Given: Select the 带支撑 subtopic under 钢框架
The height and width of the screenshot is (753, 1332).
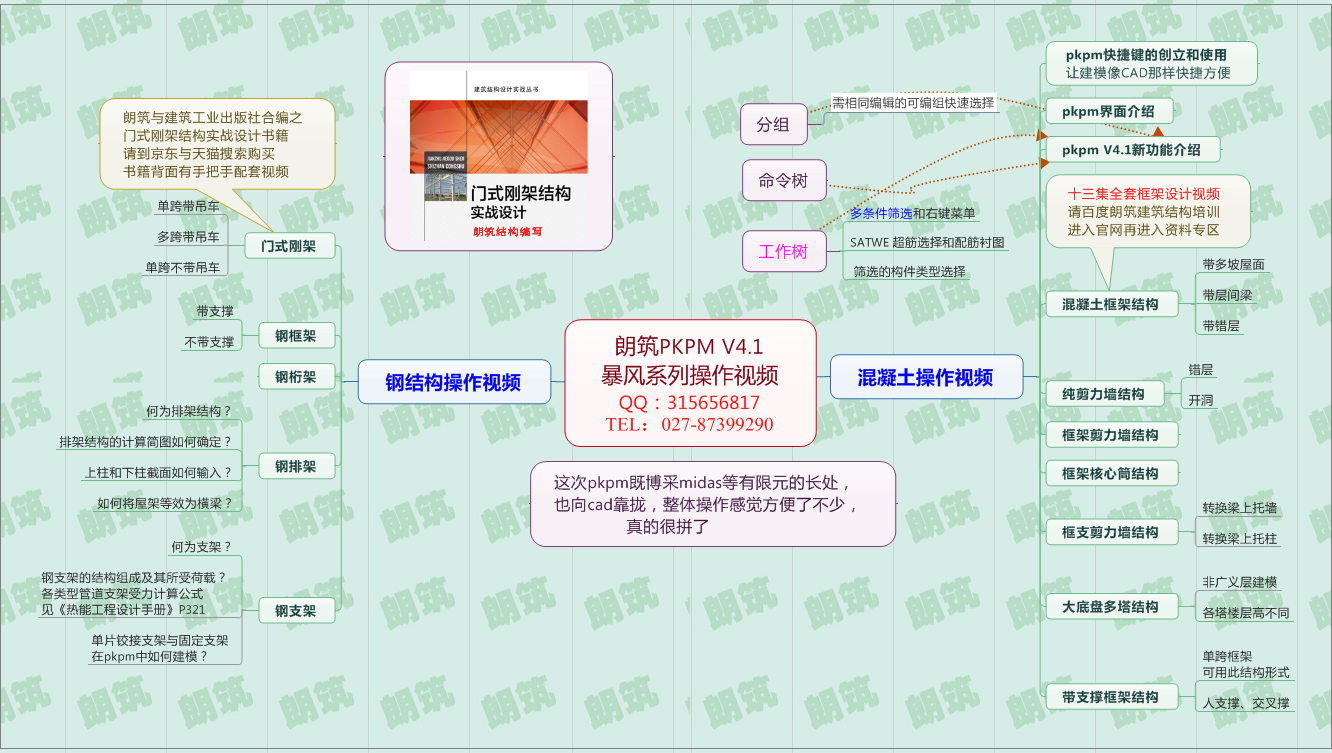Looking at the screenshot, I should click(x=215, y=311).
